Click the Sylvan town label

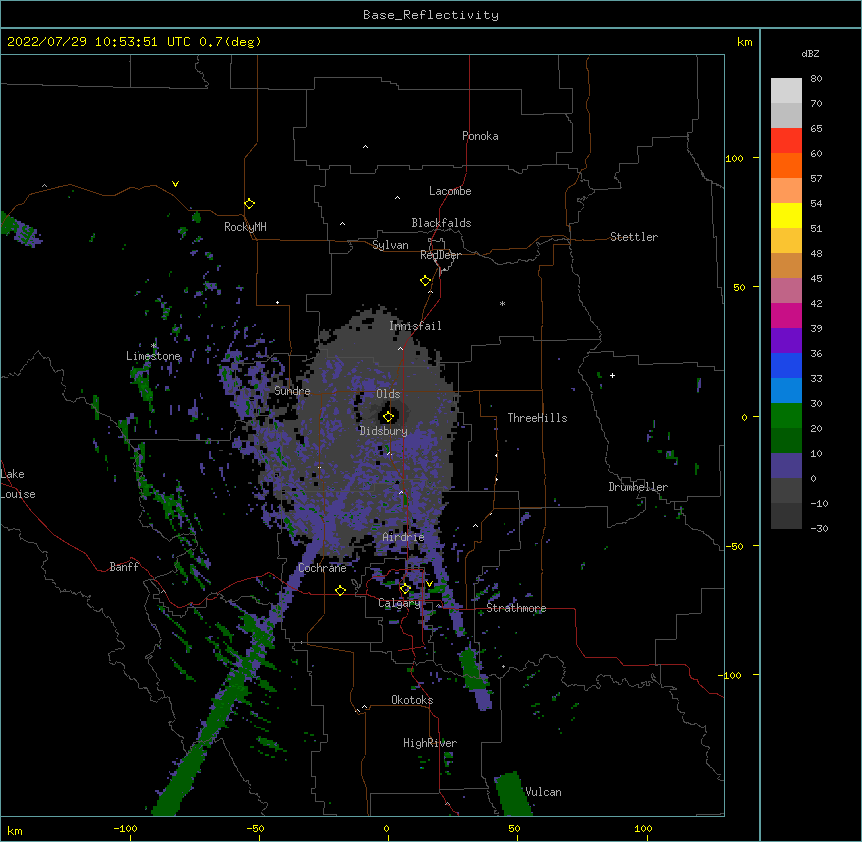pos(390,245)
